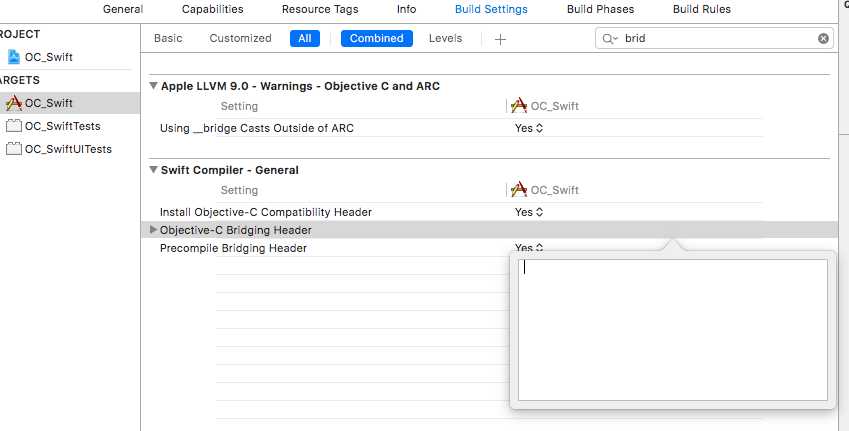Screen dimensions: 849x431
Task: Select 'Precompile Bridging Header' setting
Action: tap(233, 248)
